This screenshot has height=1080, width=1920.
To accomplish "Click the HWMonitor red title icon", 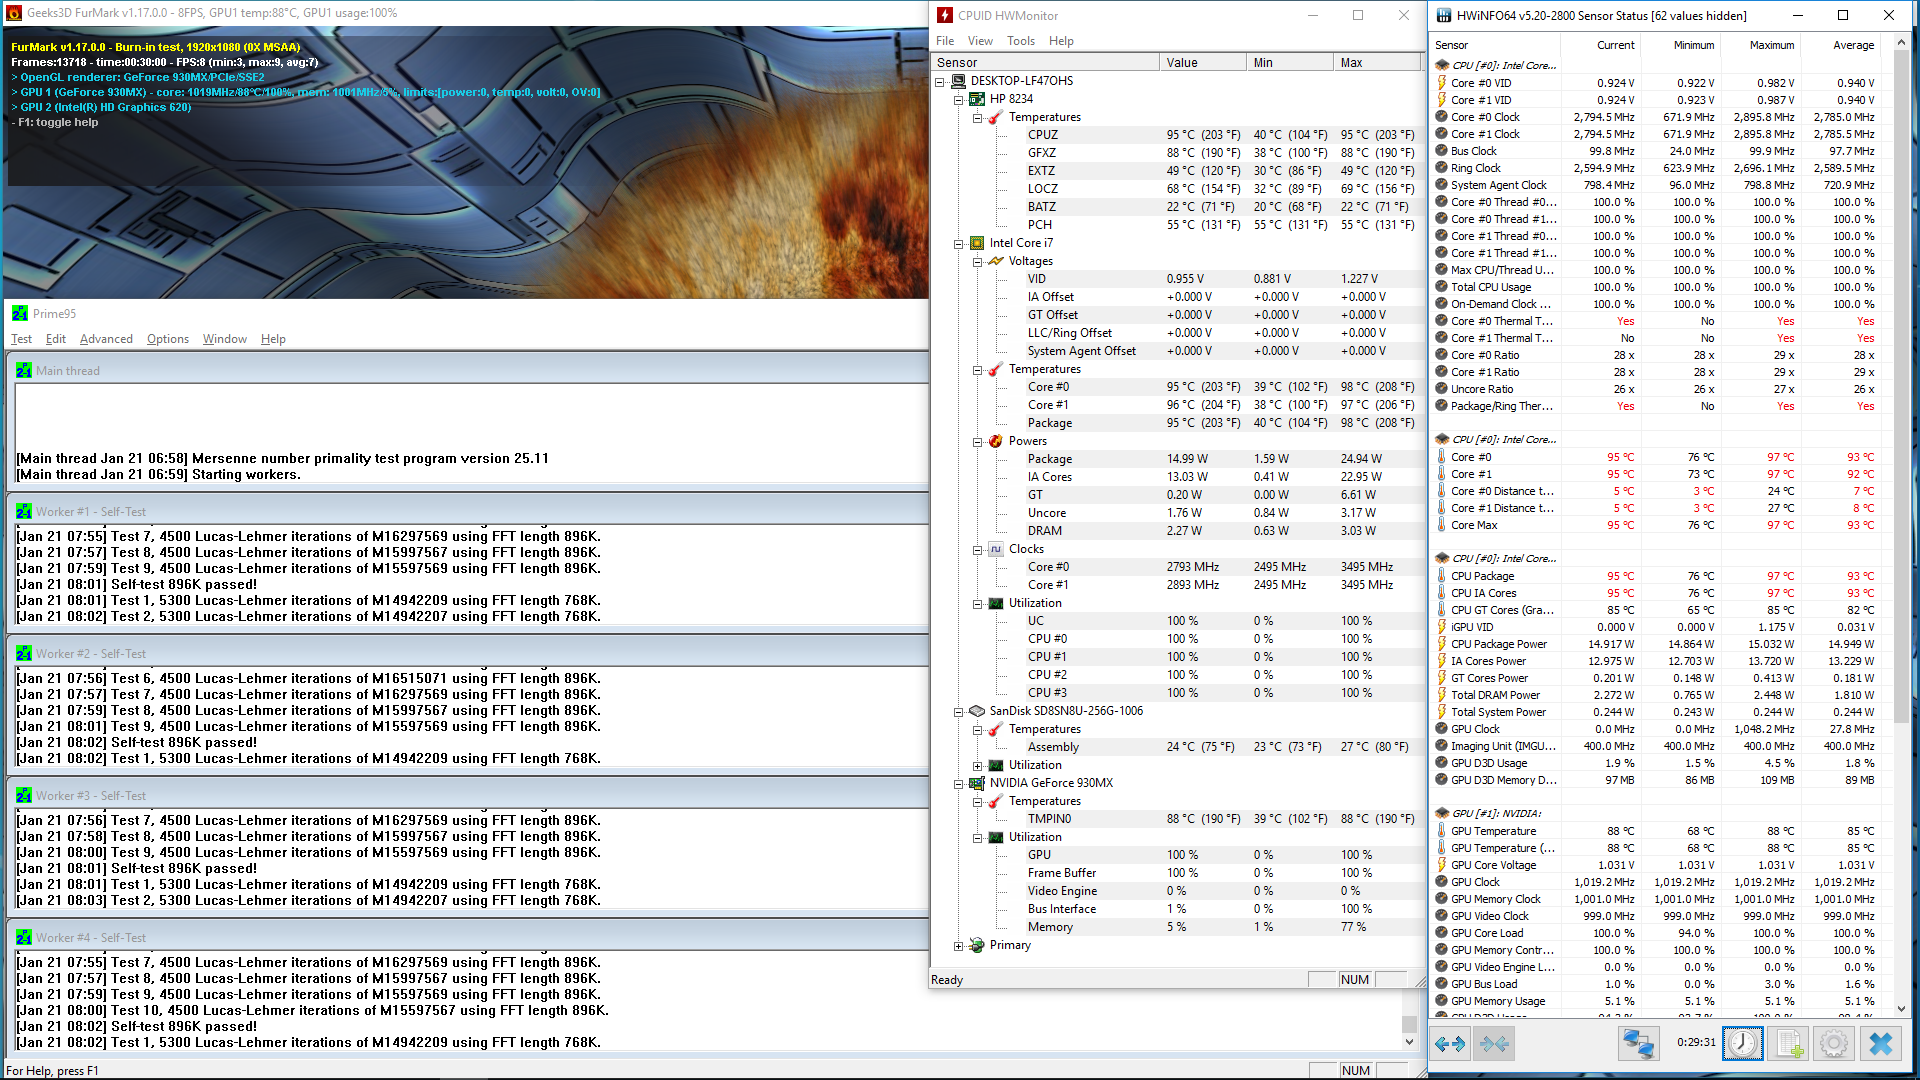I will pos(945,15).
